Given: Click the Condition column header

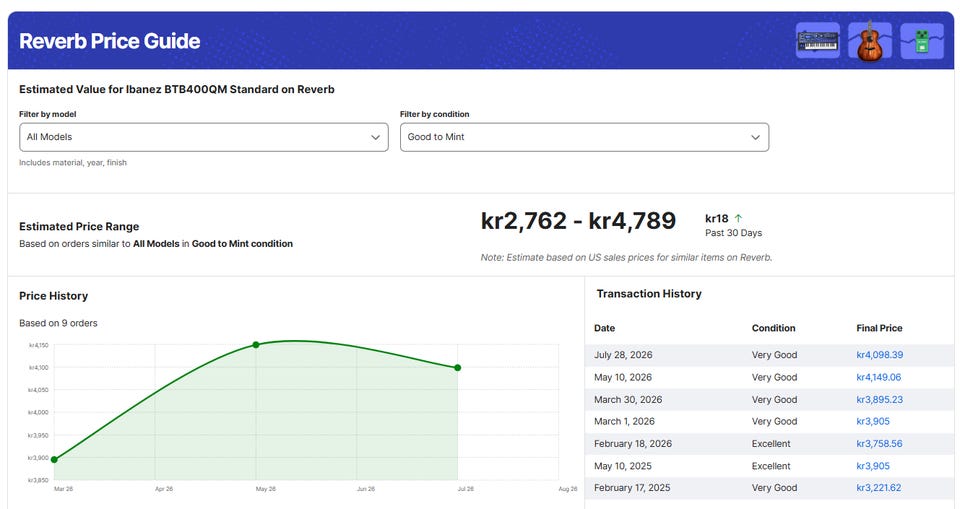Looking at the screenshot, I should point(773,328).
